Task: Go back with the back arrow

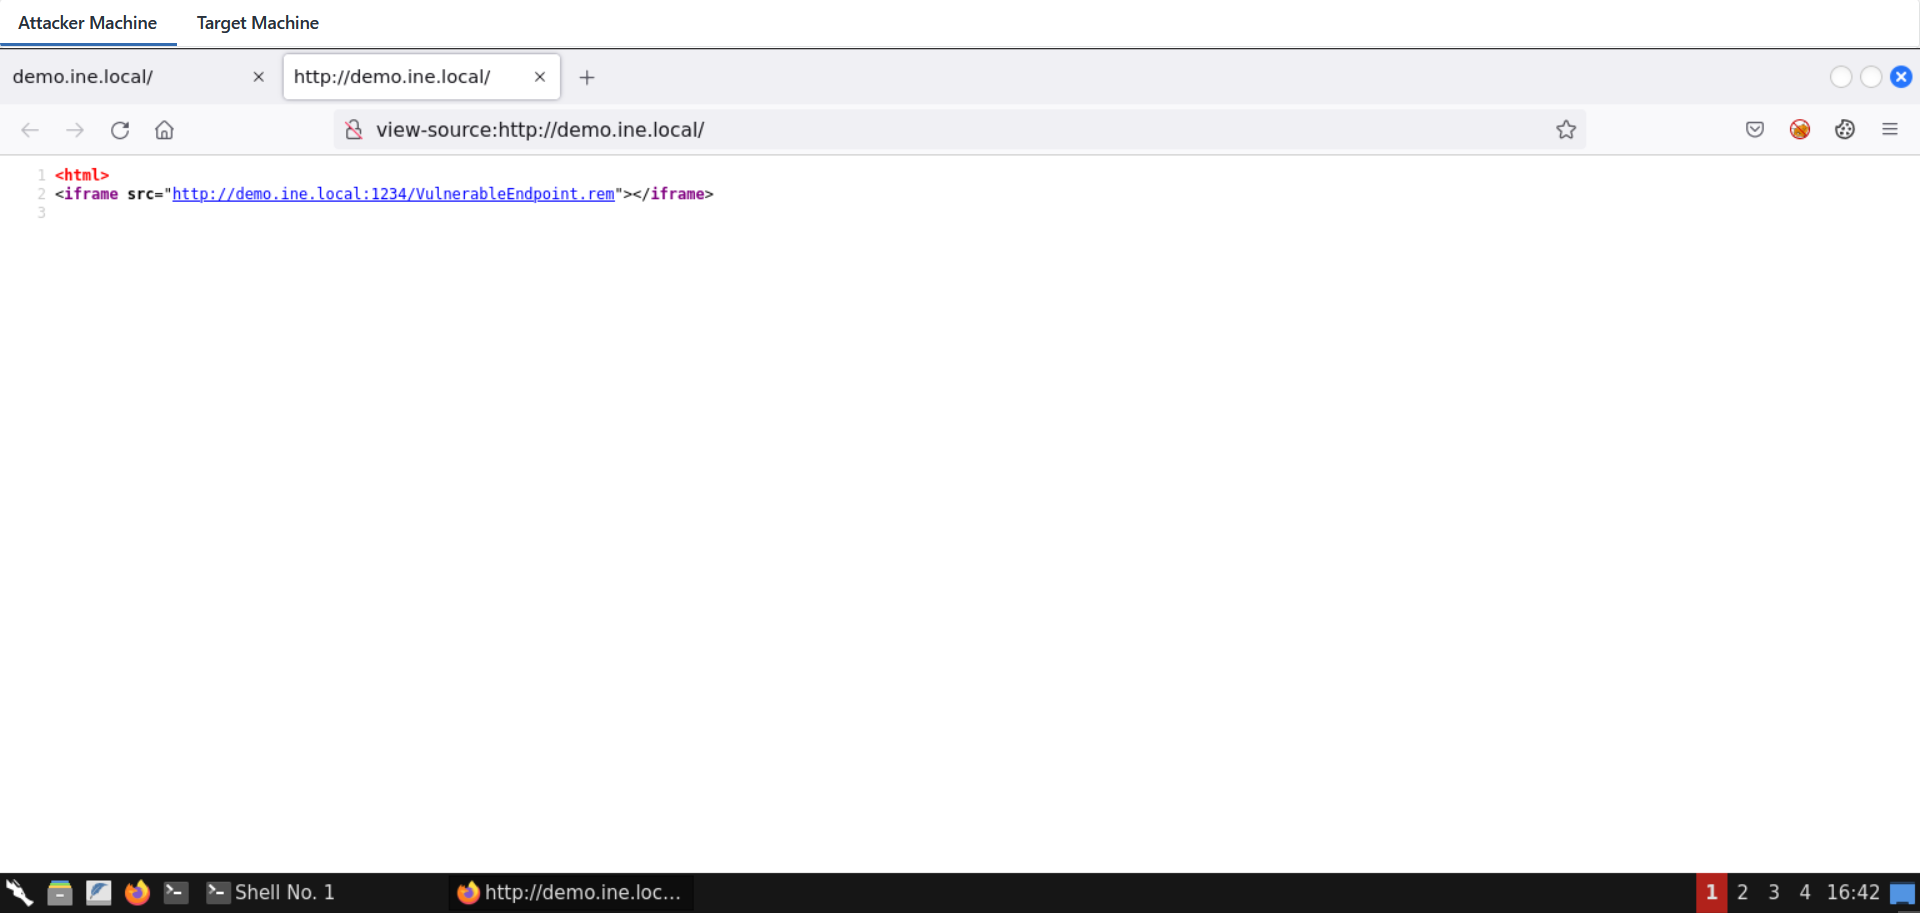Action: pos(30,130)
